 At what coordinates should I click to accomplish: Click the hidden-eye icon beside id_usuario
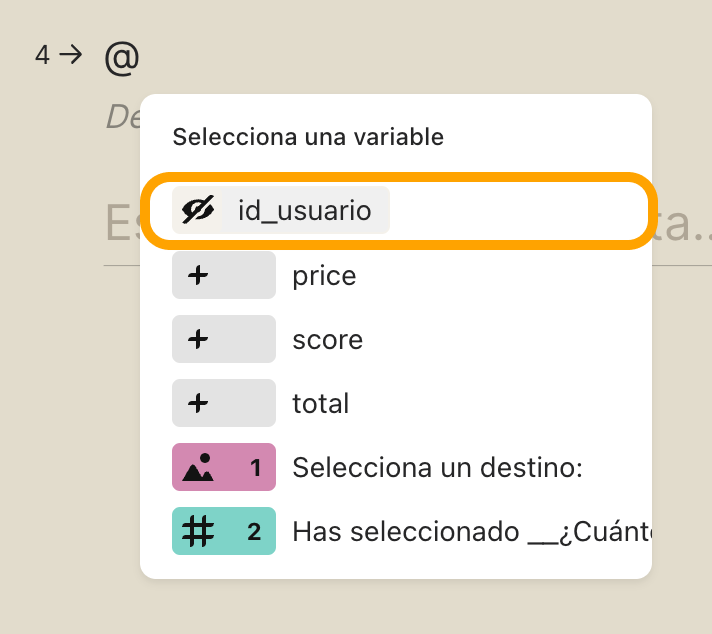[x=198, y=210]
